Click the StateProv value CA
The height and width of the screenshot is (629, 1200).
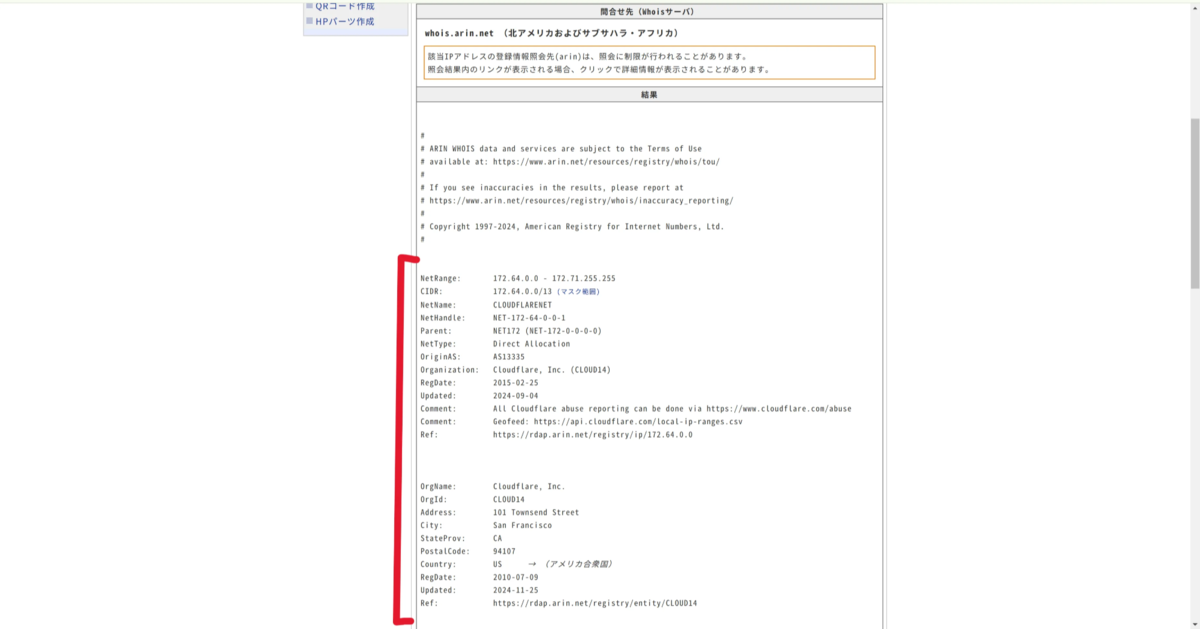pyautogui.click(x=498, y=538)
